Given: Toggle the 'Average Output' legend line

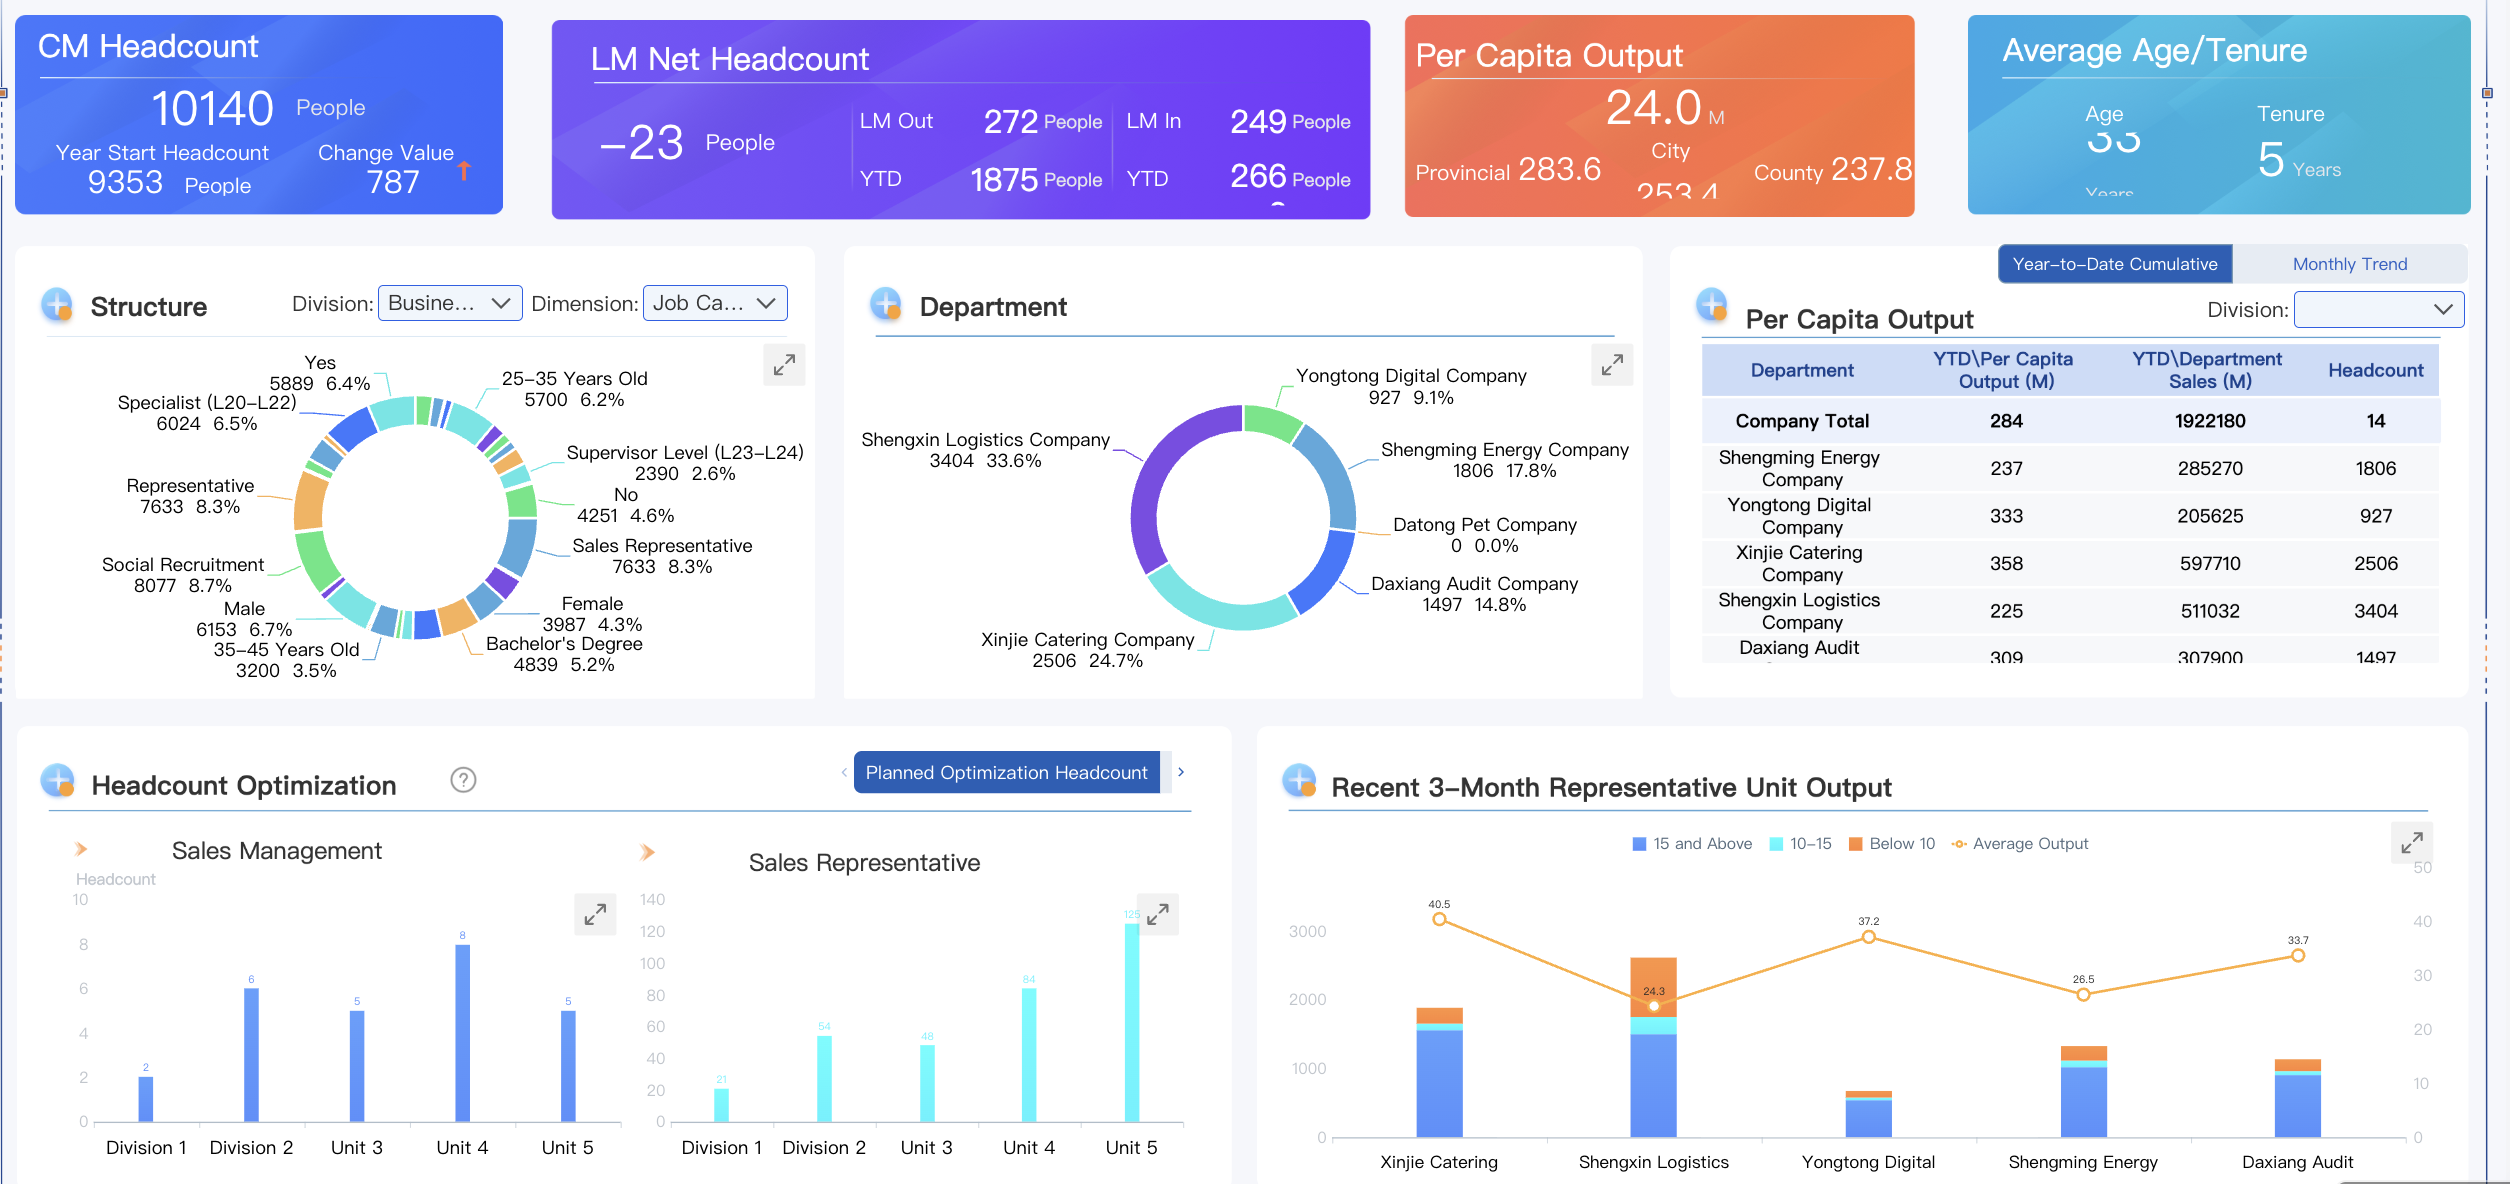Looking at the screenshot, I should 2020,844.
